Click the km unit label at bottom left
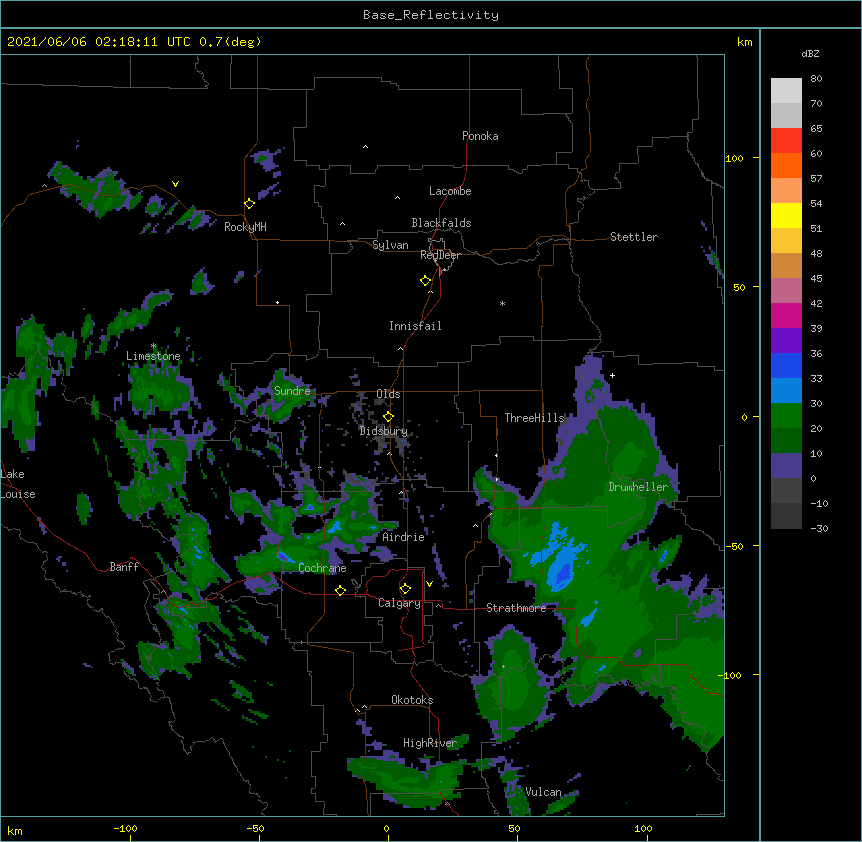 tap(15, 831)
